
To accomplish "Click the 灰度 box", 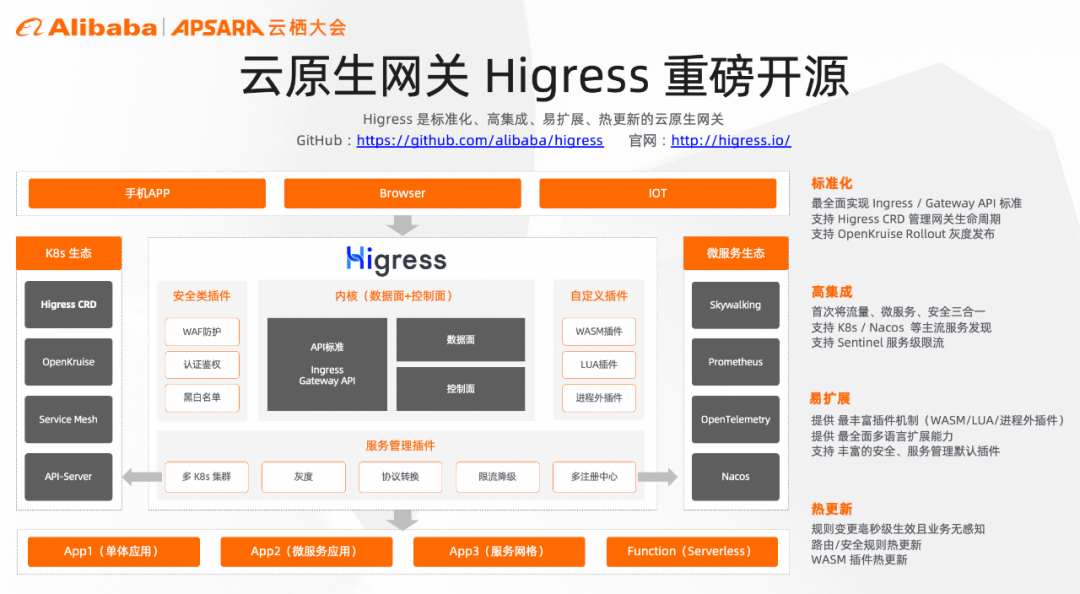I will coord(304,477).
